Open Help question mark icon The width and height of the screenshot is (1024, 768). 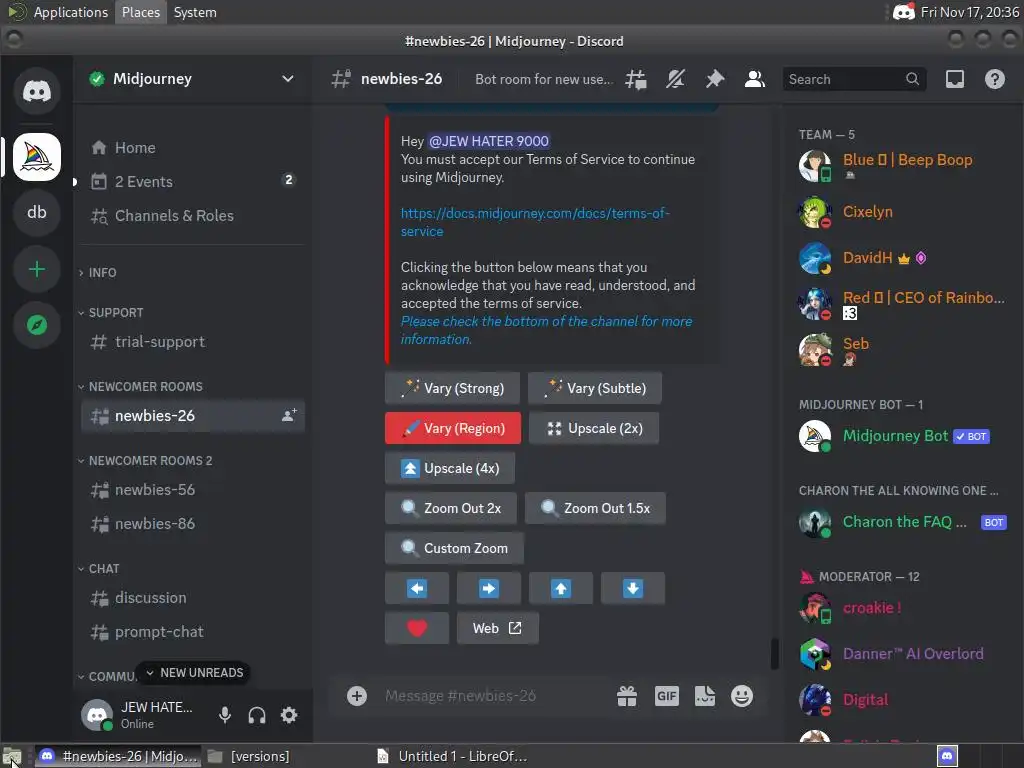[995, 79]
